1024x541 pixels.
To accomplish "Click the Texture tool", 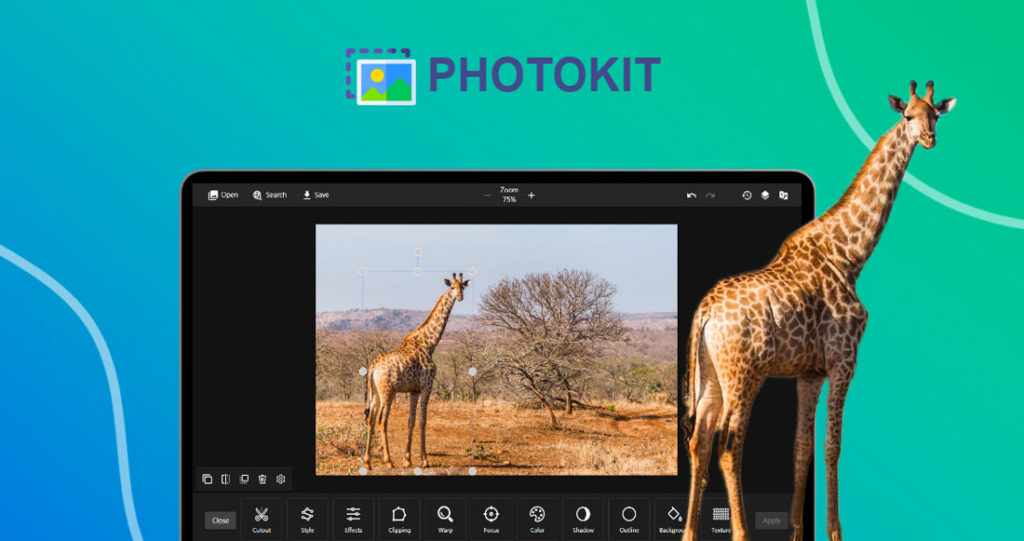I will coord(721,516).
